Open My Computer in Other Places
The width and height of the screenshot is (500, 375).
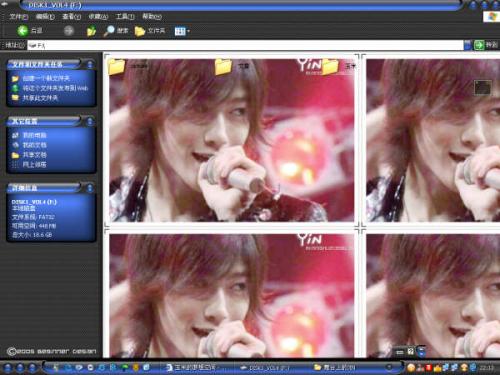(34, 135)
